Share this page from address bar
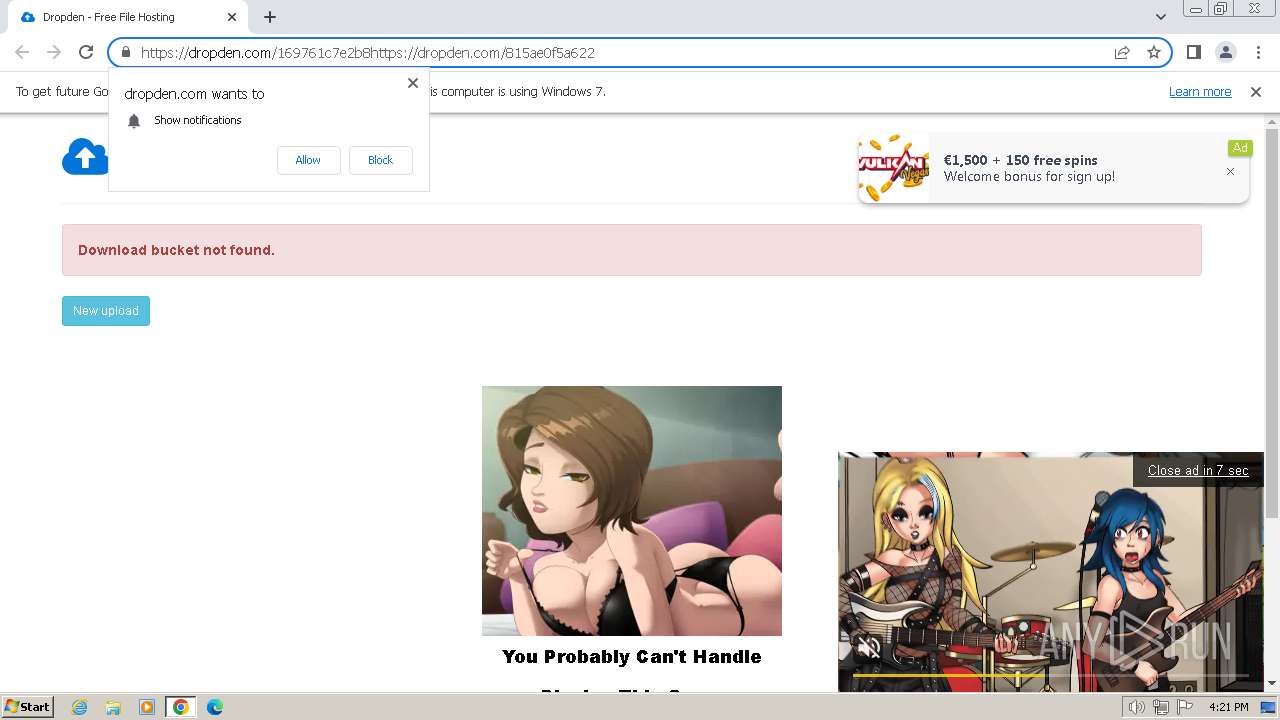Image resolution: width=1280 pixels, height=720 pixels. [1122, 52]
